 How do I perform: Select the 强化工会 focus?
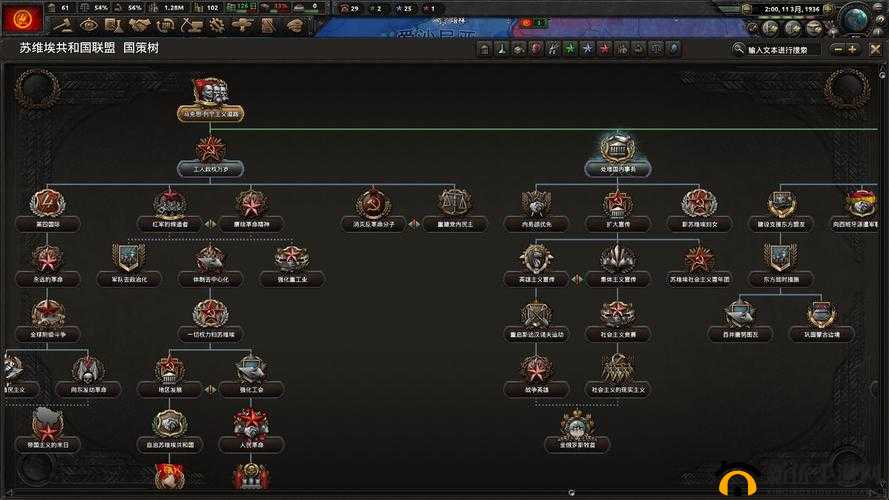pyautogui.click(x=251, y=375)
